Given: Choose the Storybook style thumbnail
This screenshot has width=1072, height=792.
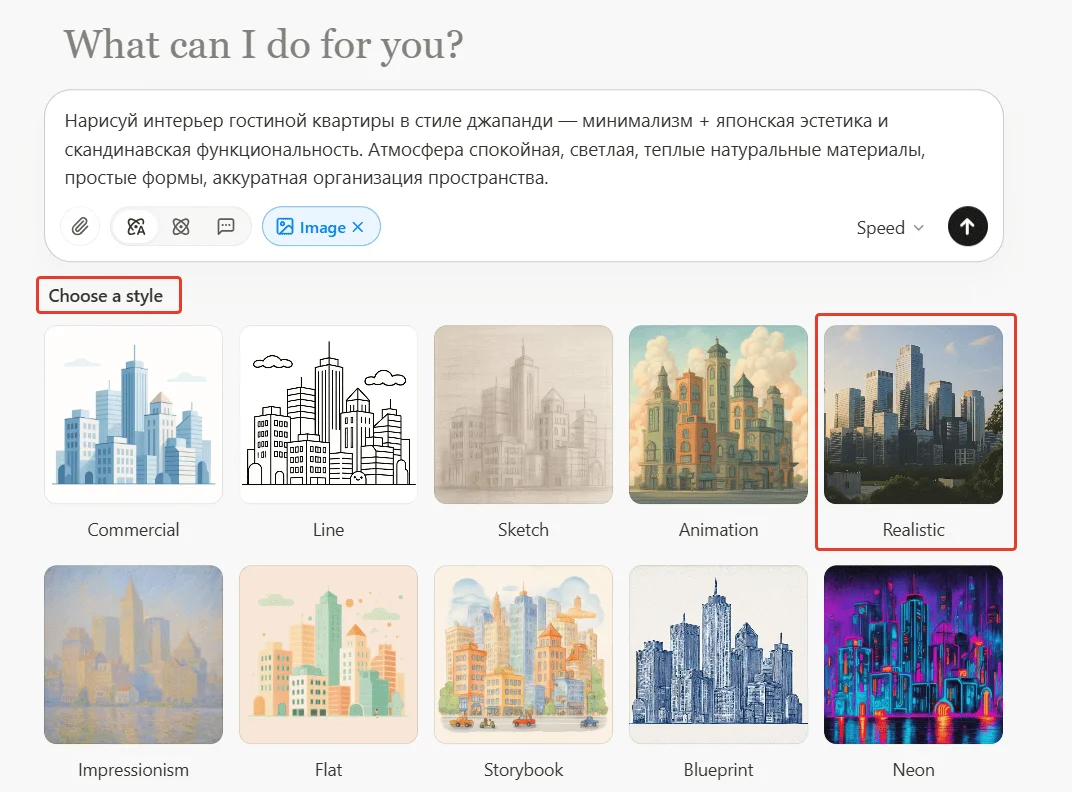Looking at the screenshot, I should (523, 655).
